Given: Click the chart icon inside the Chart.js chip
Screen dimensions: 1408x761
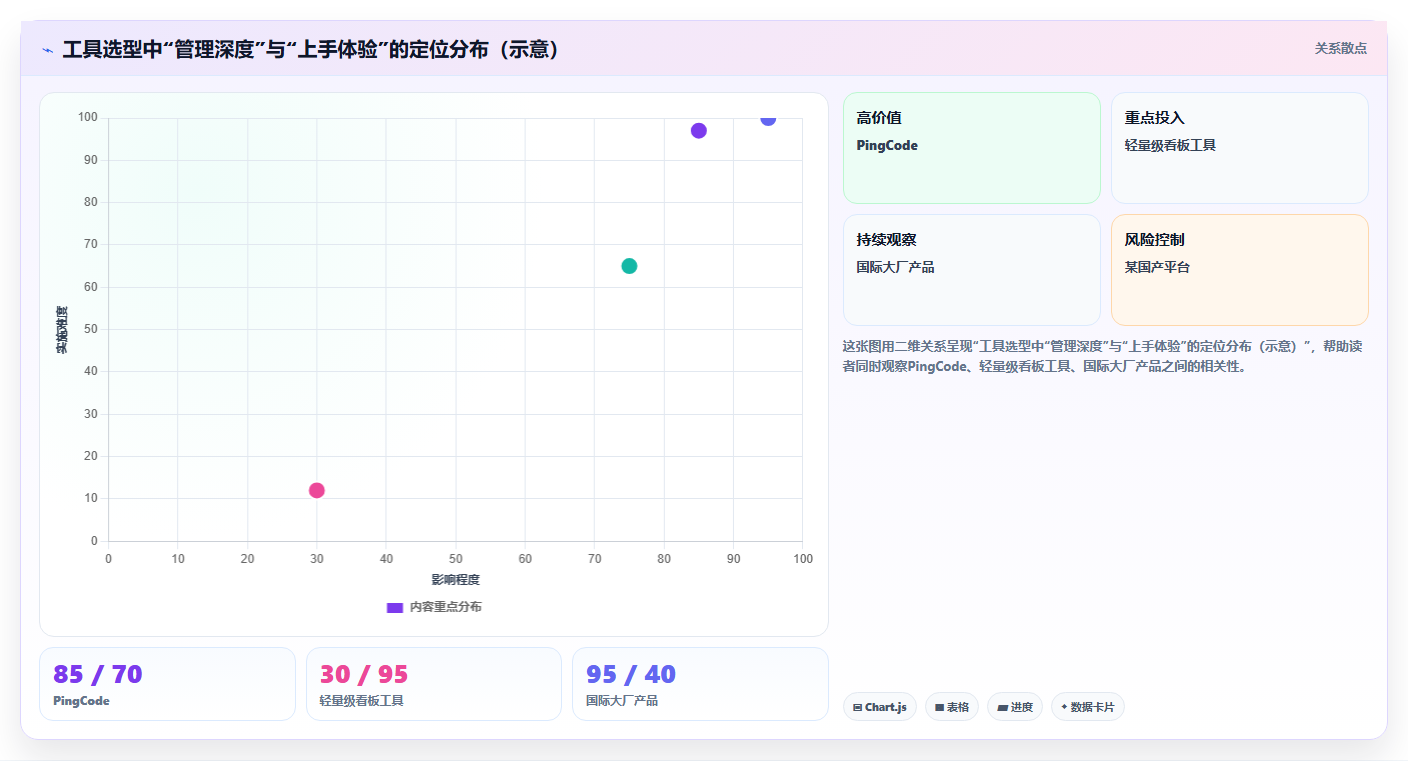Looking at the screenshot, I should pos(858,707).
